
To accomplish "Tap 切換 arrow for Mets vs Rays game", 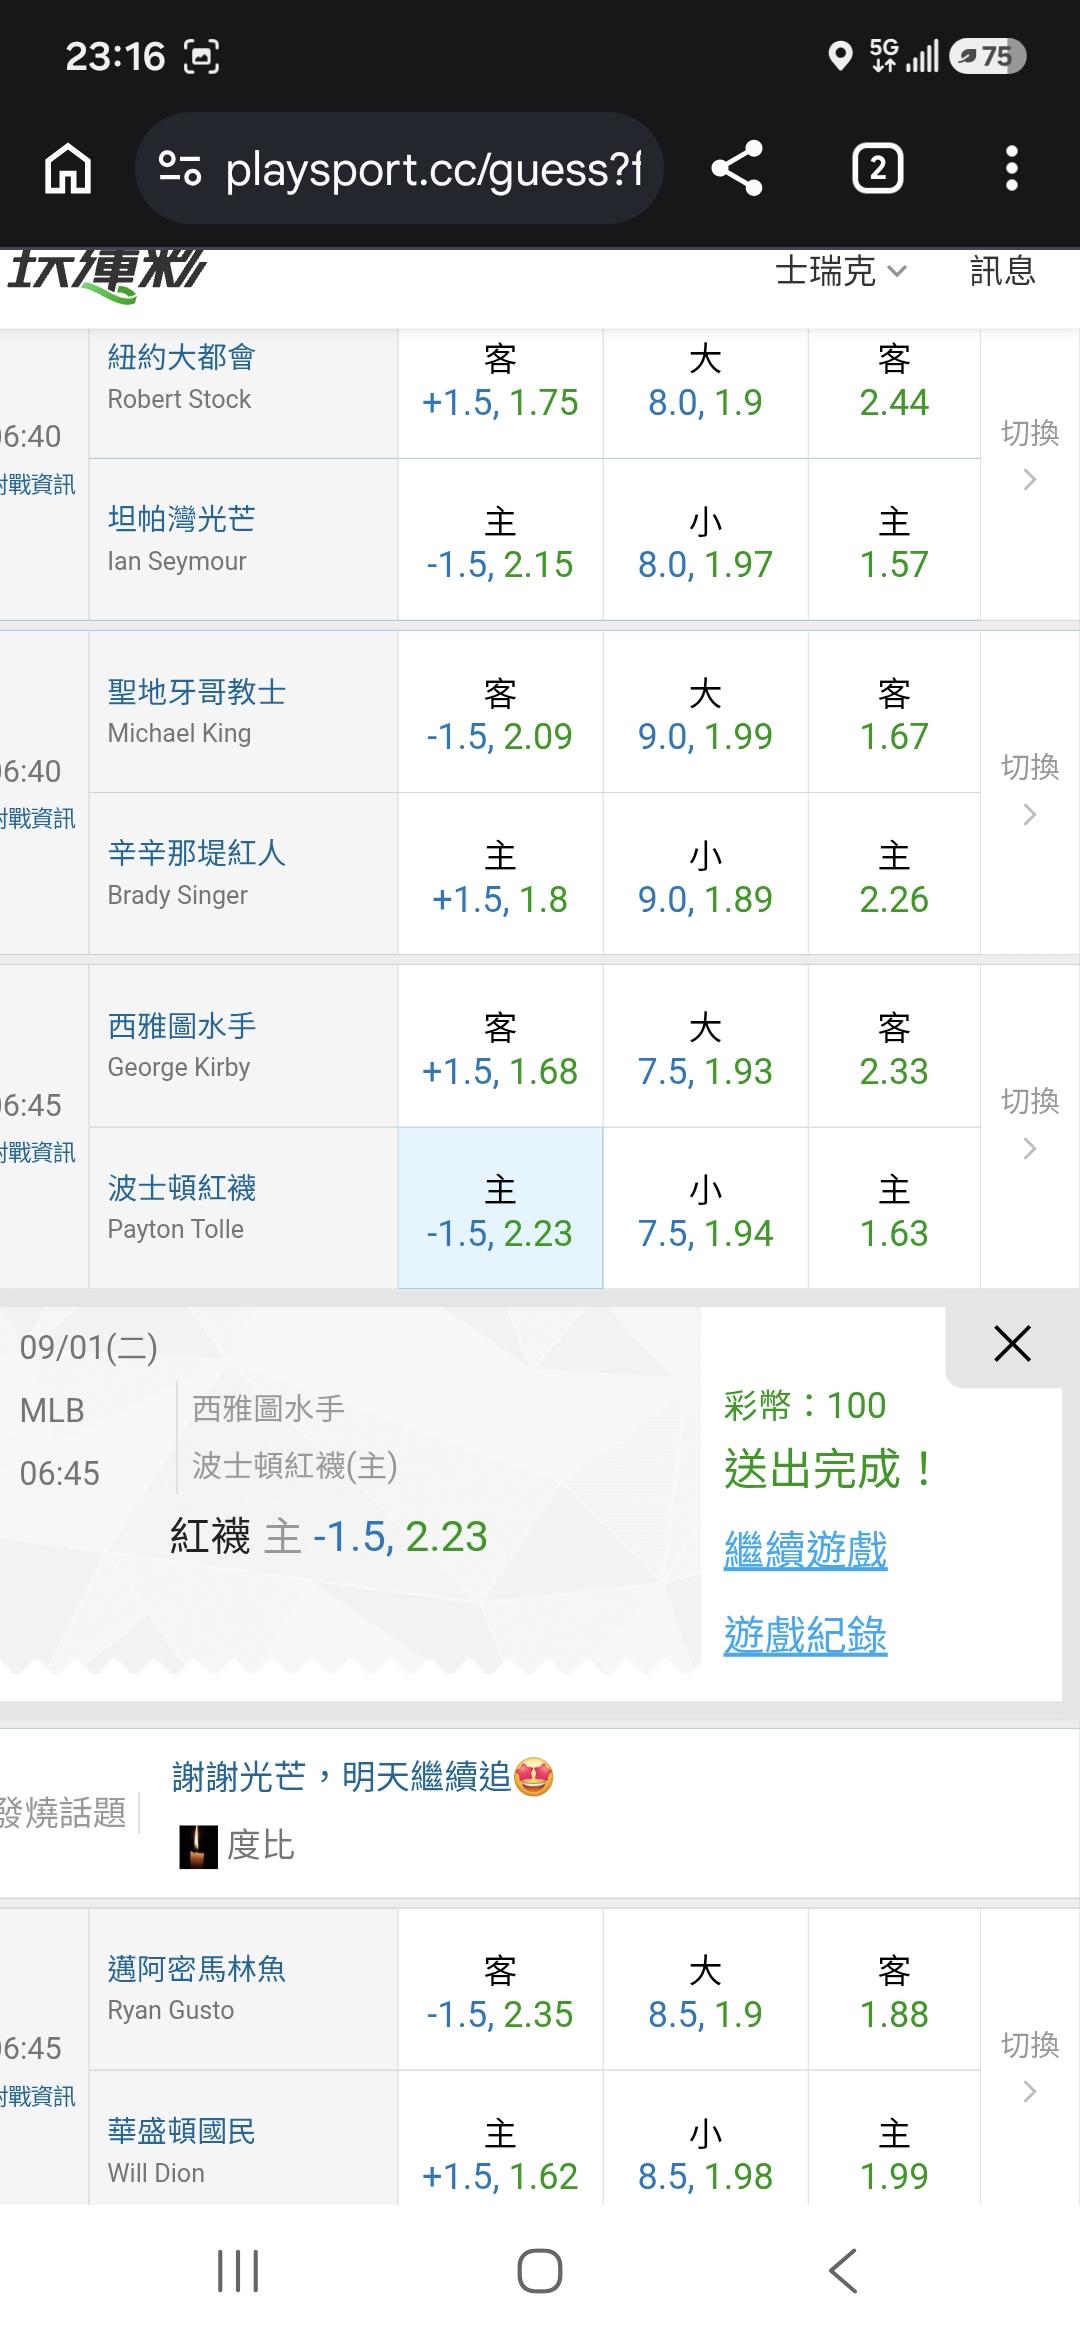I will click(1030, 455).
